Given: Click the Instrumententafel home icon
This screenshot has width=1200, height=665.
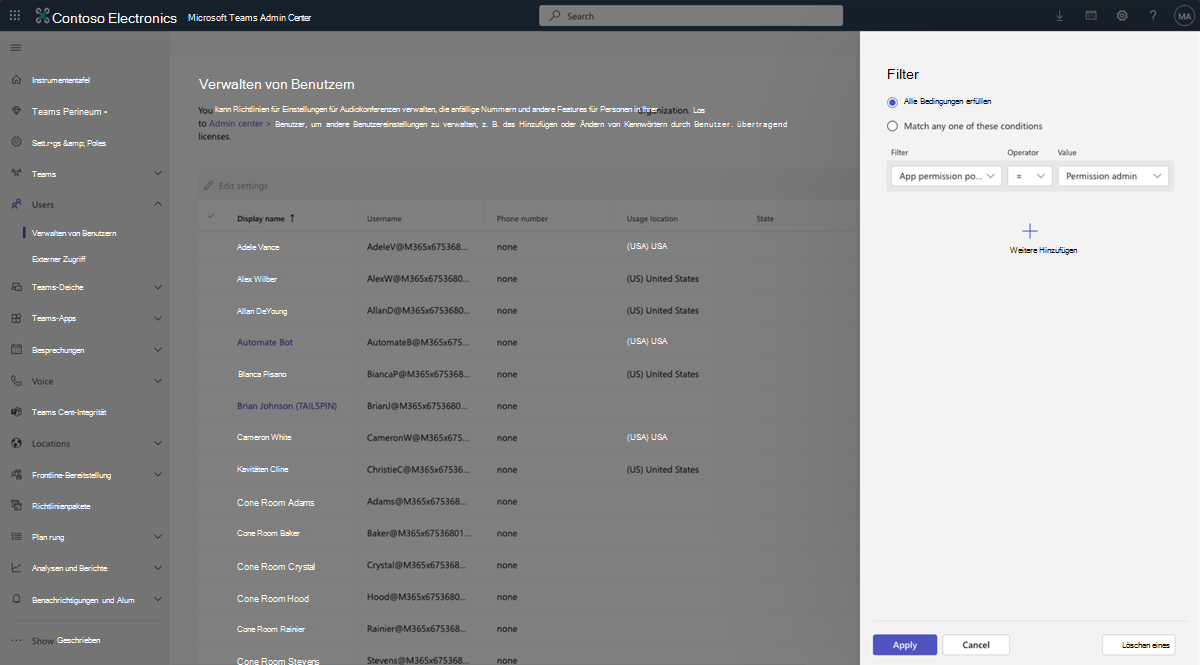Looking at the screenshot, I should 16,80.
